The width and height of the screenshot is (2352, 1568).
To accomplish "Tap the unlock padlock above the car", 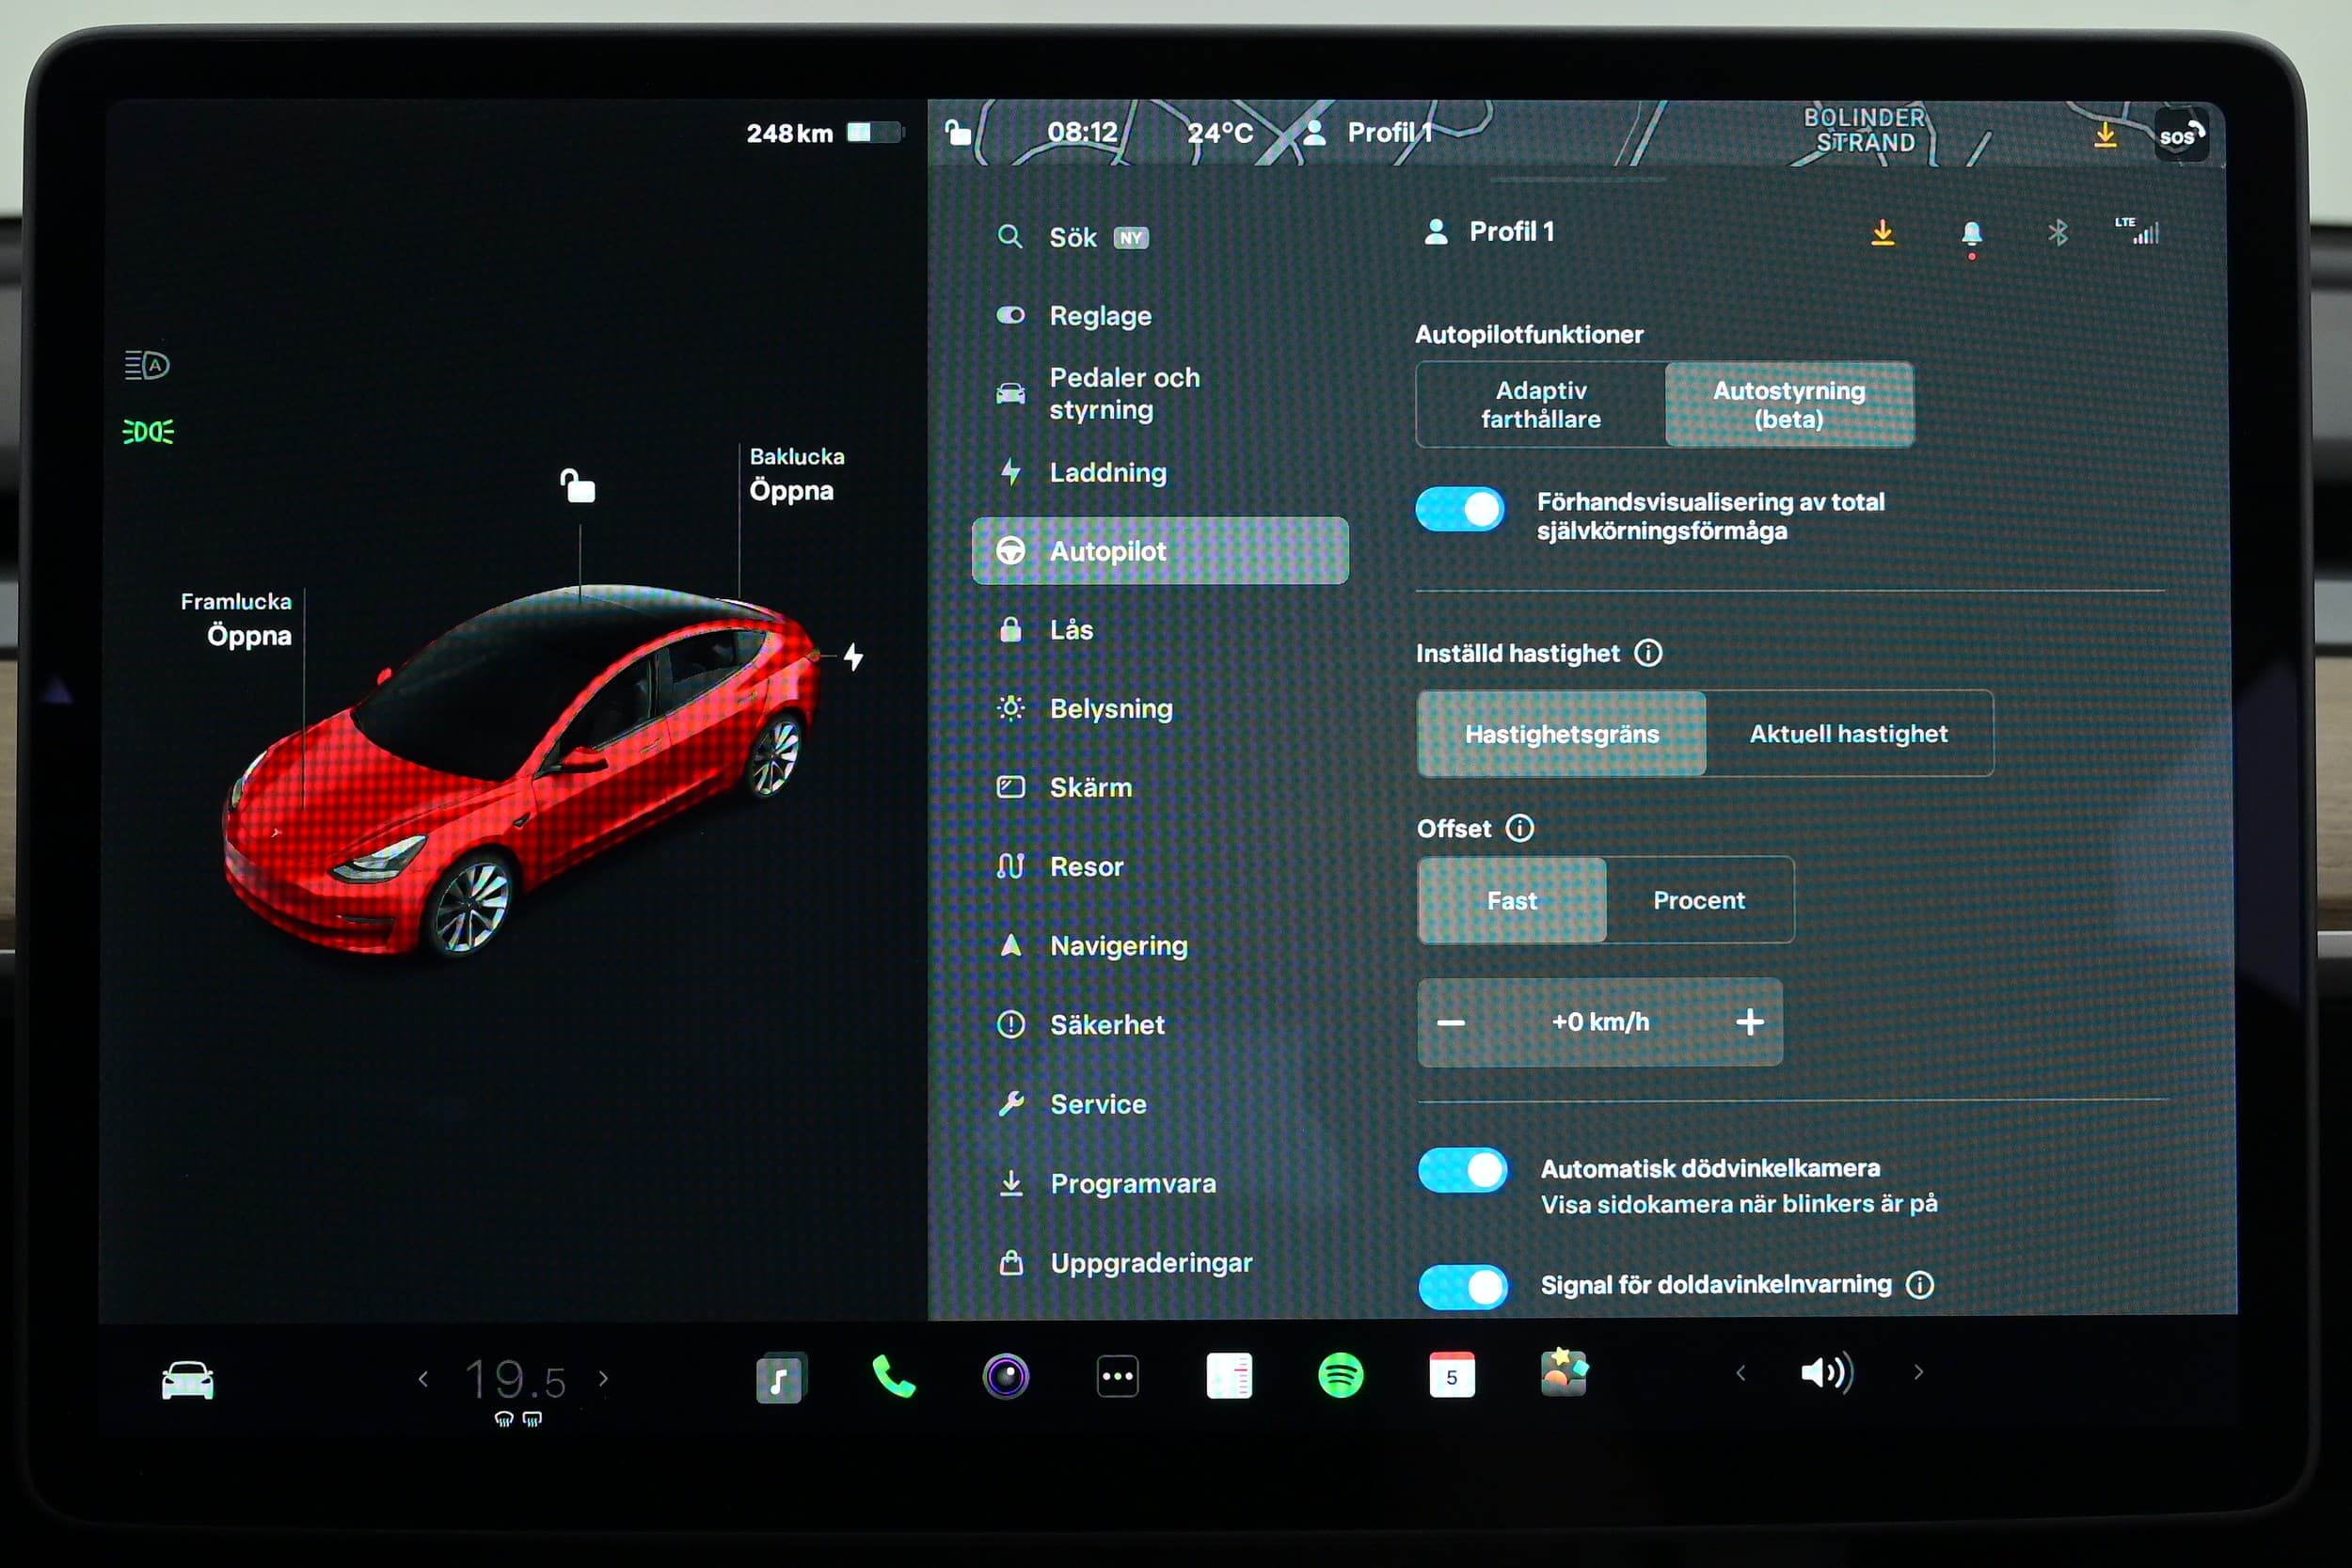I will (x=577, y=486).
